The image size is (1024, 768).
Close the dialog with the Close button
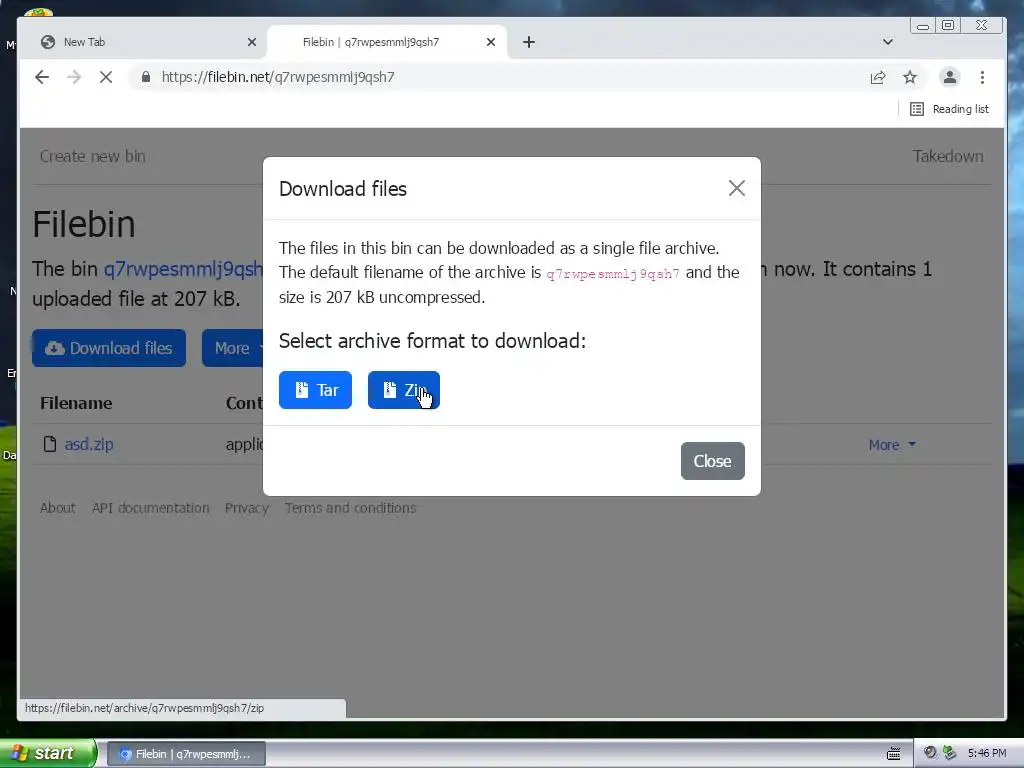[712, 461]
